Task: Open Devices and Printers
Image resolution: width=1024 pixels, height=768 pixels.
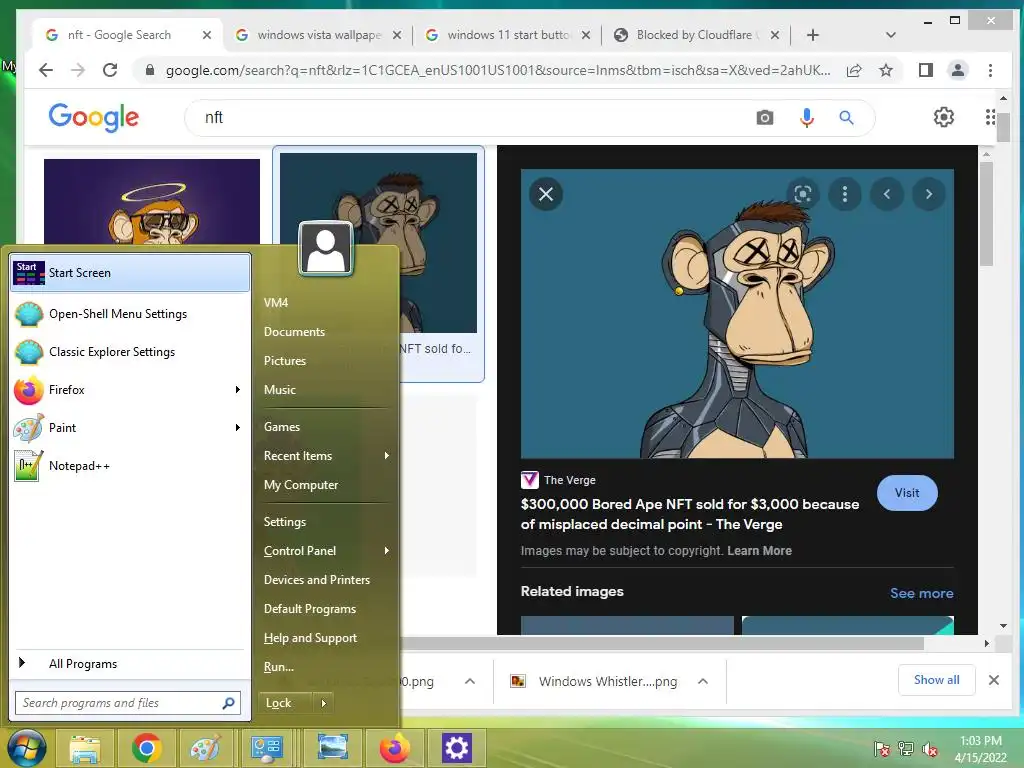Action: [317, 579]
